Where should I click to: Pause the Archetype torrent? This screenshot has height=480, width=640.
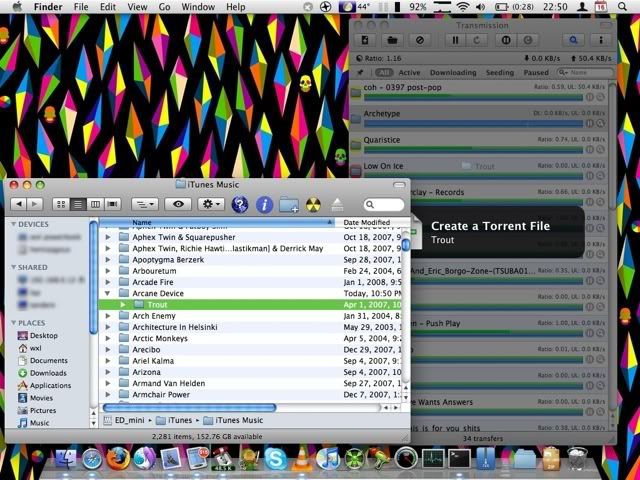(x=590, y=123)
